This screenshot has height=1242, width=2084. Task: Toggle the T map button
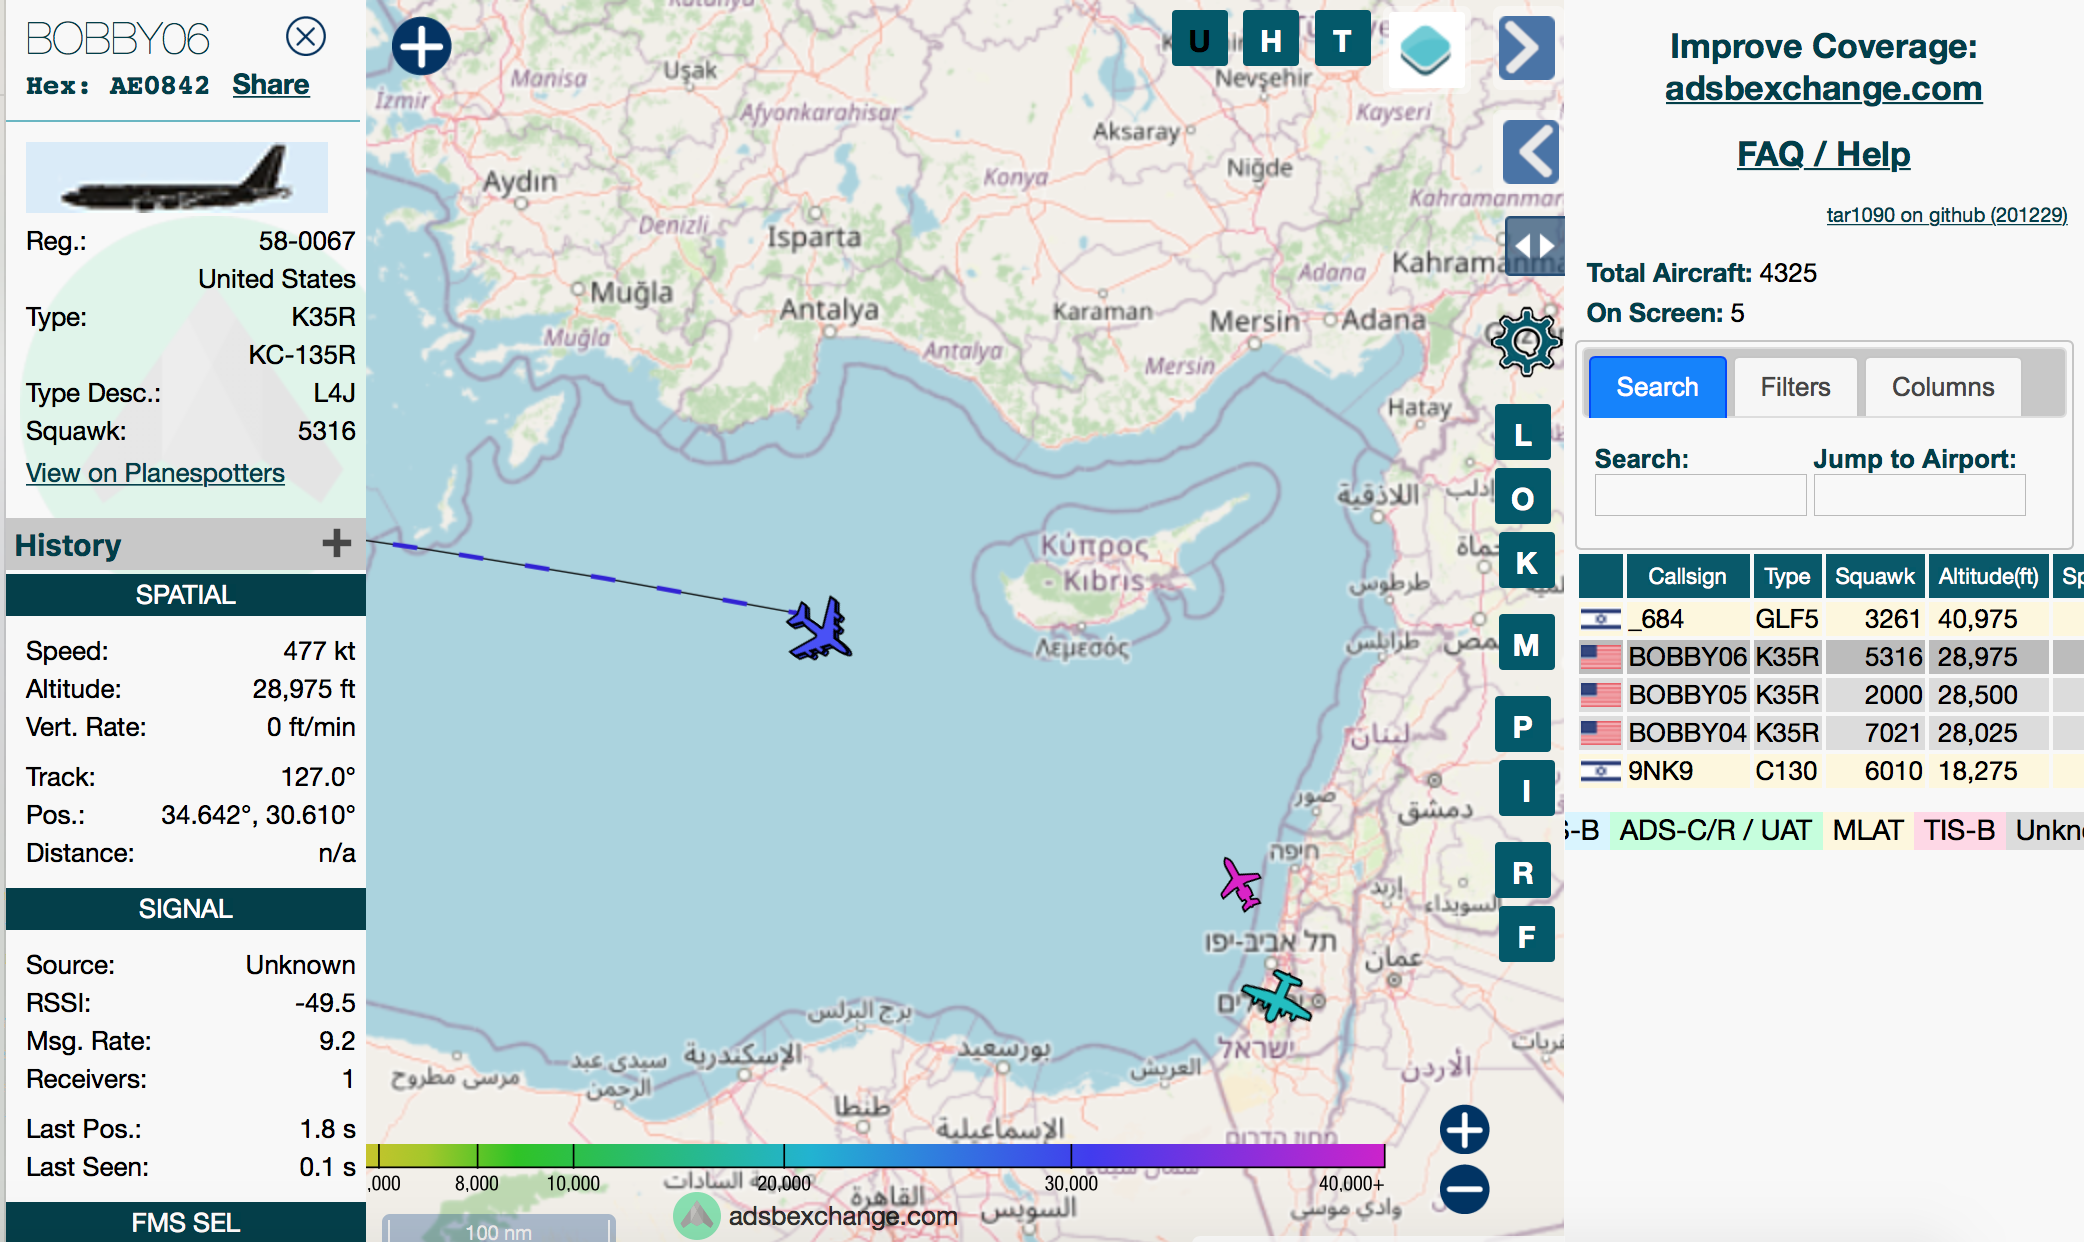coord(1342,40)
